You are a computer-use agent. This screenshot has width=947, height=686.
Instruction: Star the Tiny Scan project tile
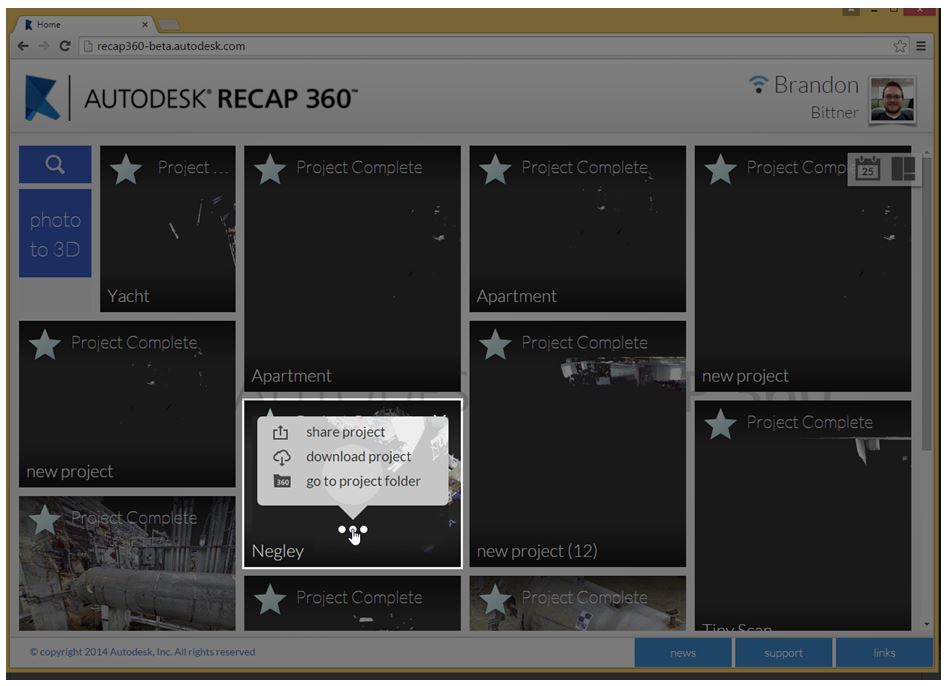721,425
